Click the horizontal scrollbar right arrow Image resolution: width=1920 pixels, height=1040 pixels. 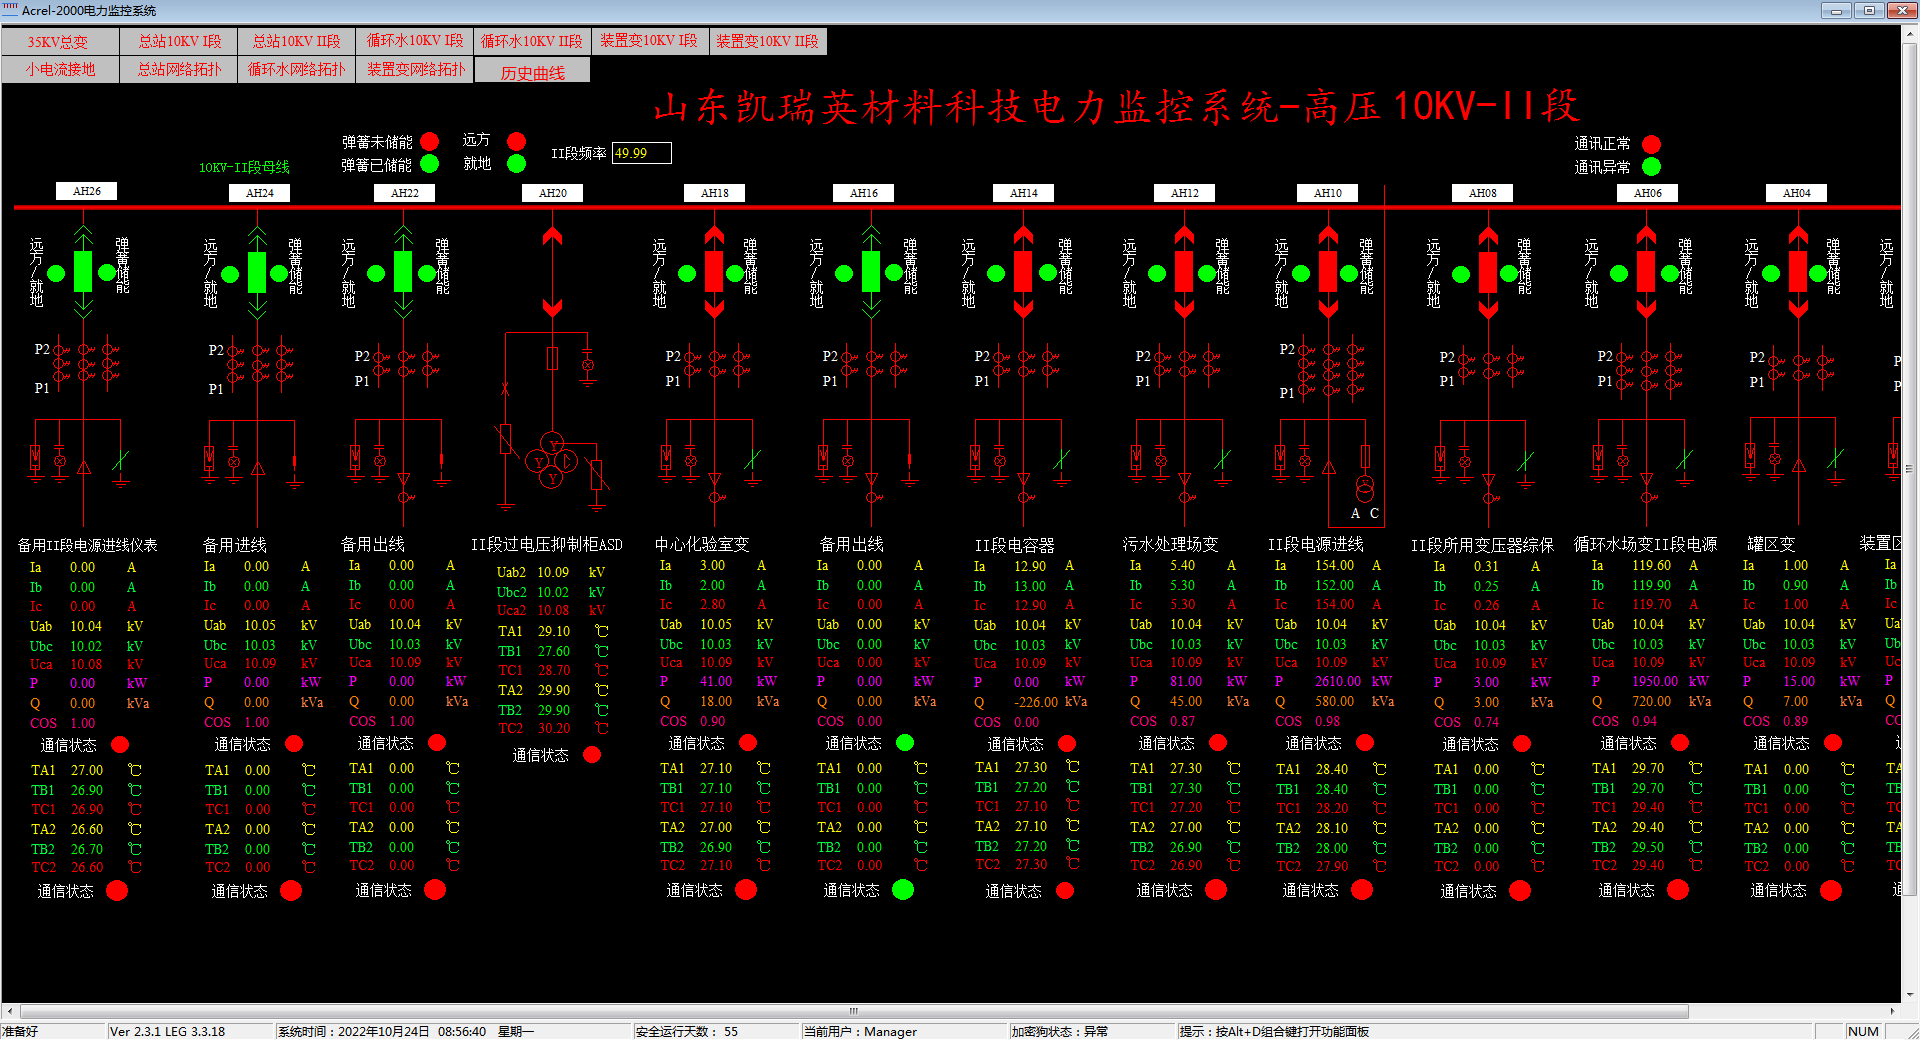point(1892,1011)
